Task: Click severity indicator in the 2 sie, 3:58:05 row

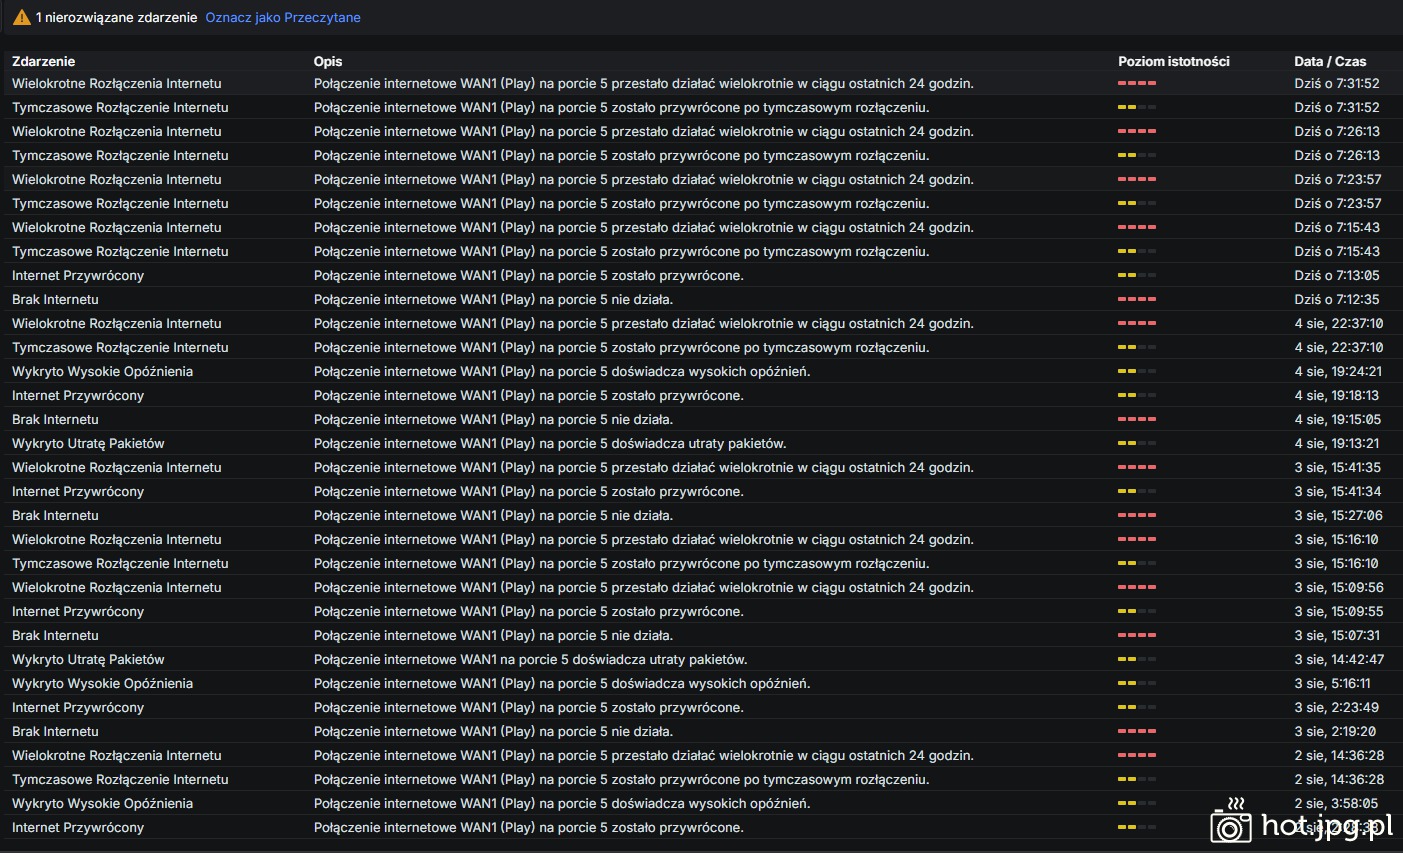Action: (1137, 803)
